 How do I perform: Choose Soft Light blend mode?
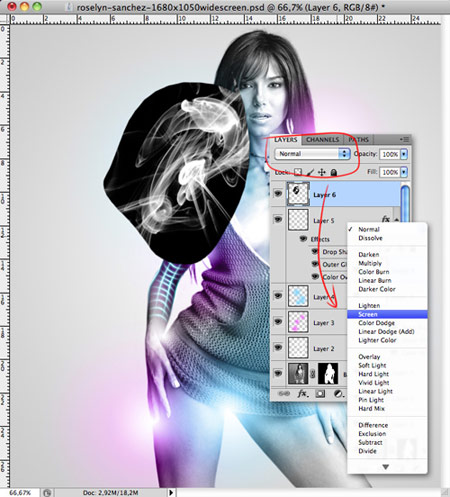pyautogui.click(x=387, y=365)
